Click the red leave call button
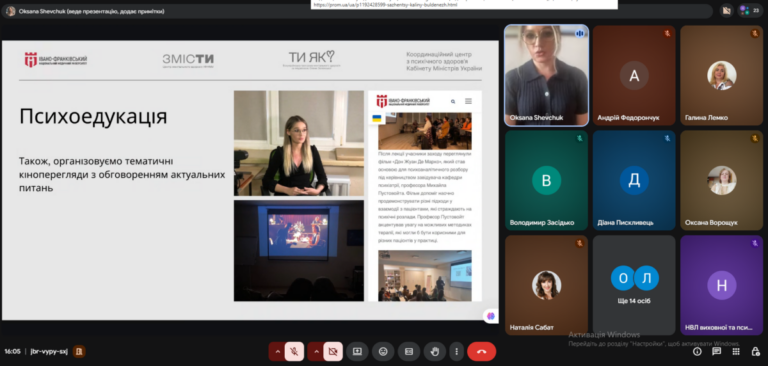 click(x=481, y=351)
